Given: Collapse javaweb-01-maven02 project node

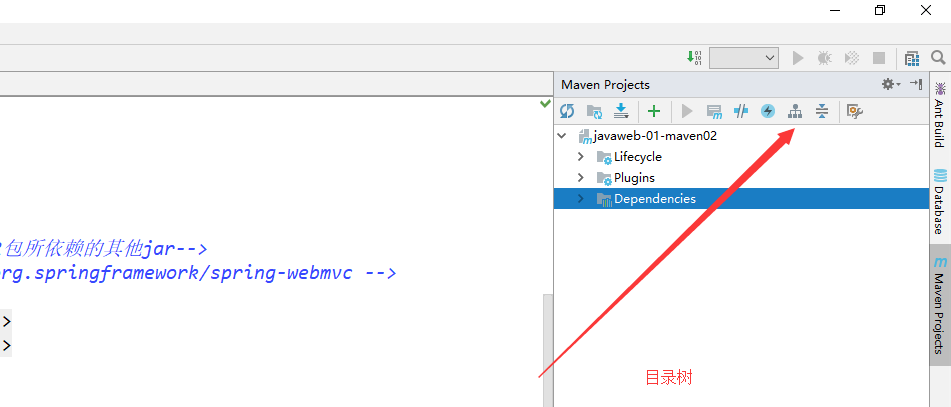Looking at the screenshot, I should coord(562,136).
